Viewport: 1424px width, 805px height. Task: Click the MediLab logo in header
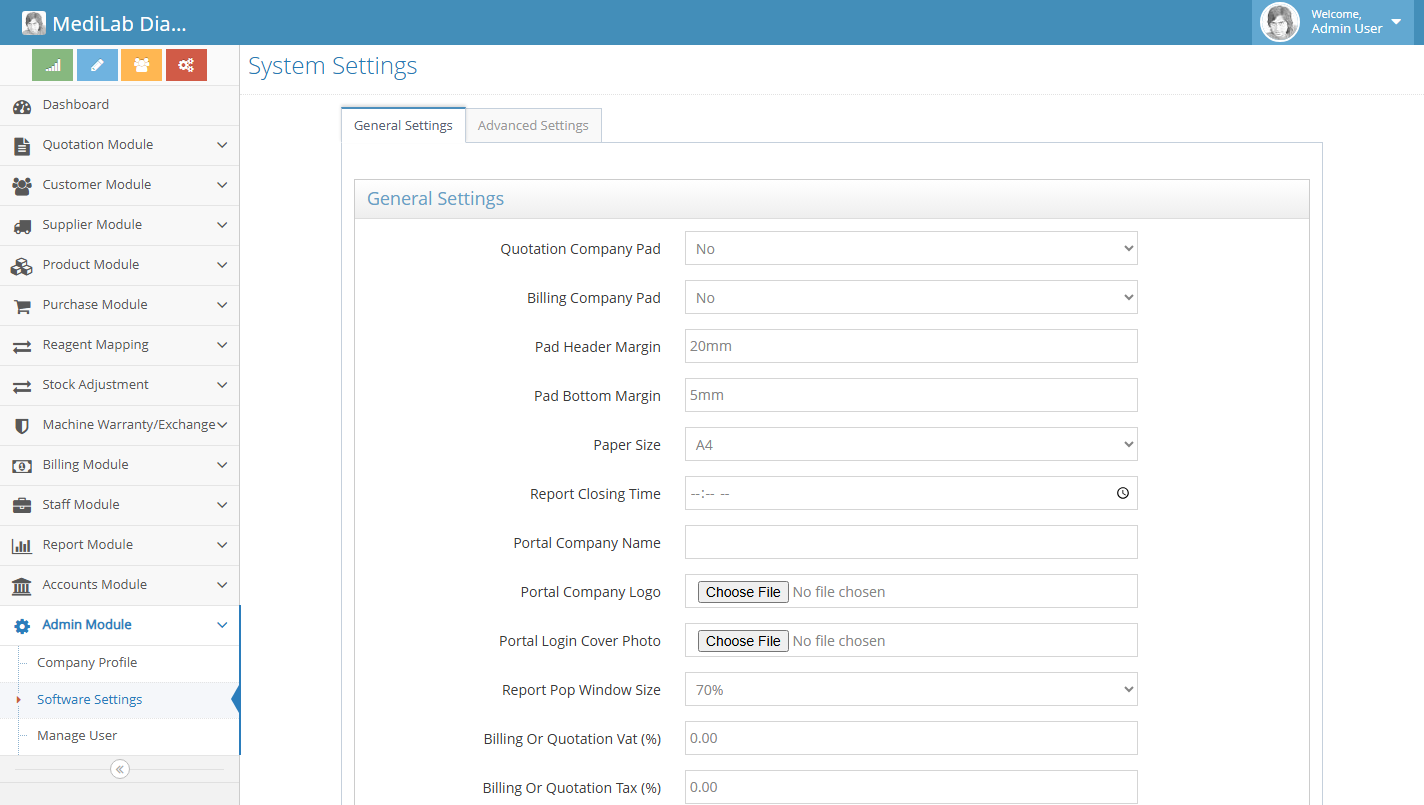click(x=34, y=23)
